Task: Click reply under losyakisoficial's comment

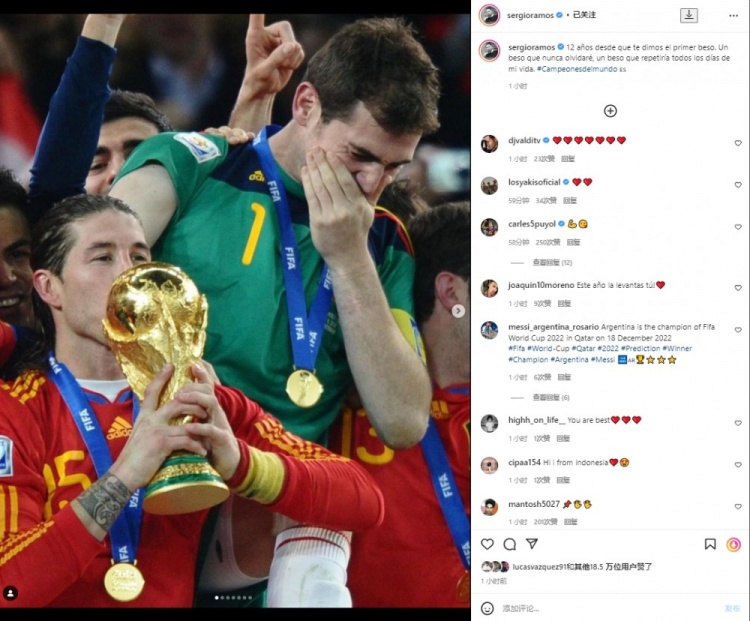Action: 570,200
